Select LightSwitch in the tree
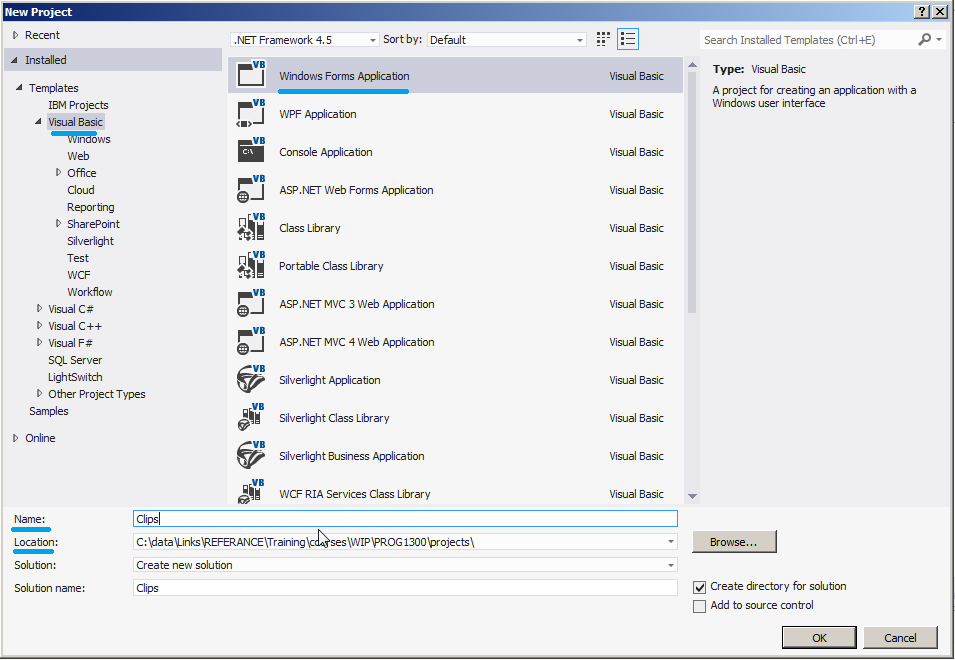The width and height of the screenshot is (955, 660). (75, 377)
